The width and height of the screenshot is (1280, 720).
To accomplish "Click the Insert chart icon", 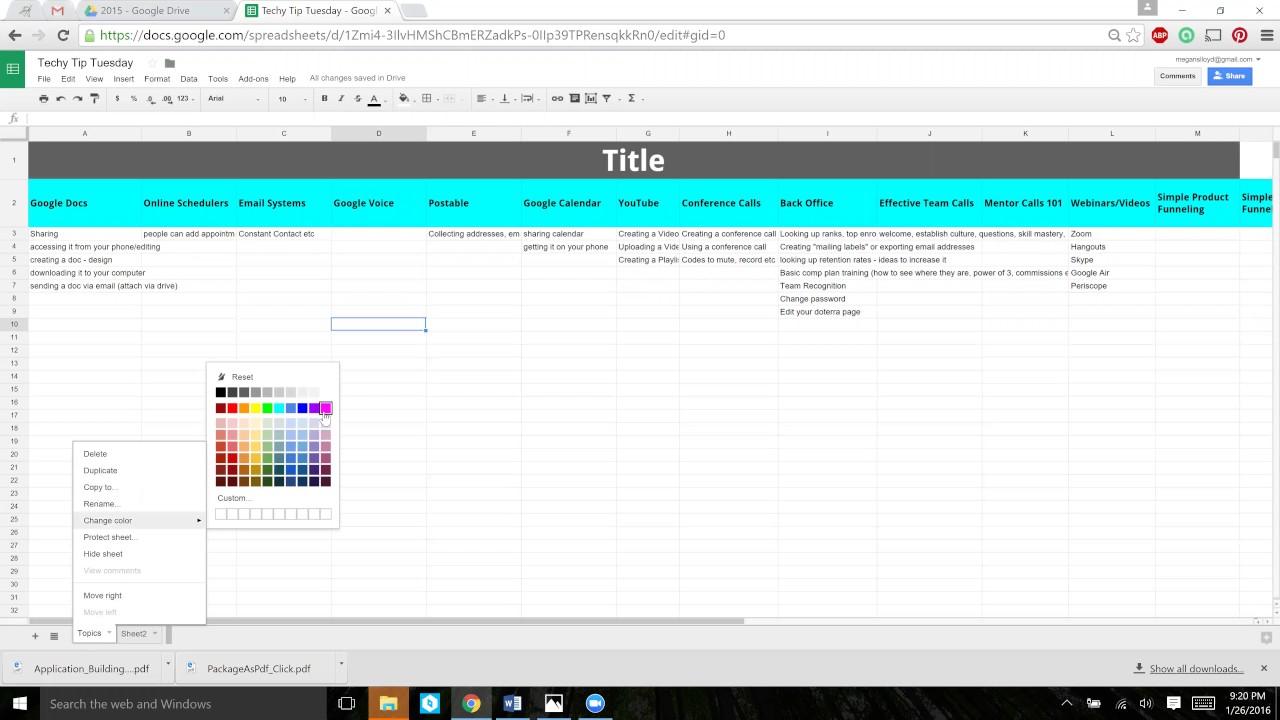I will [x=591, y=98].
